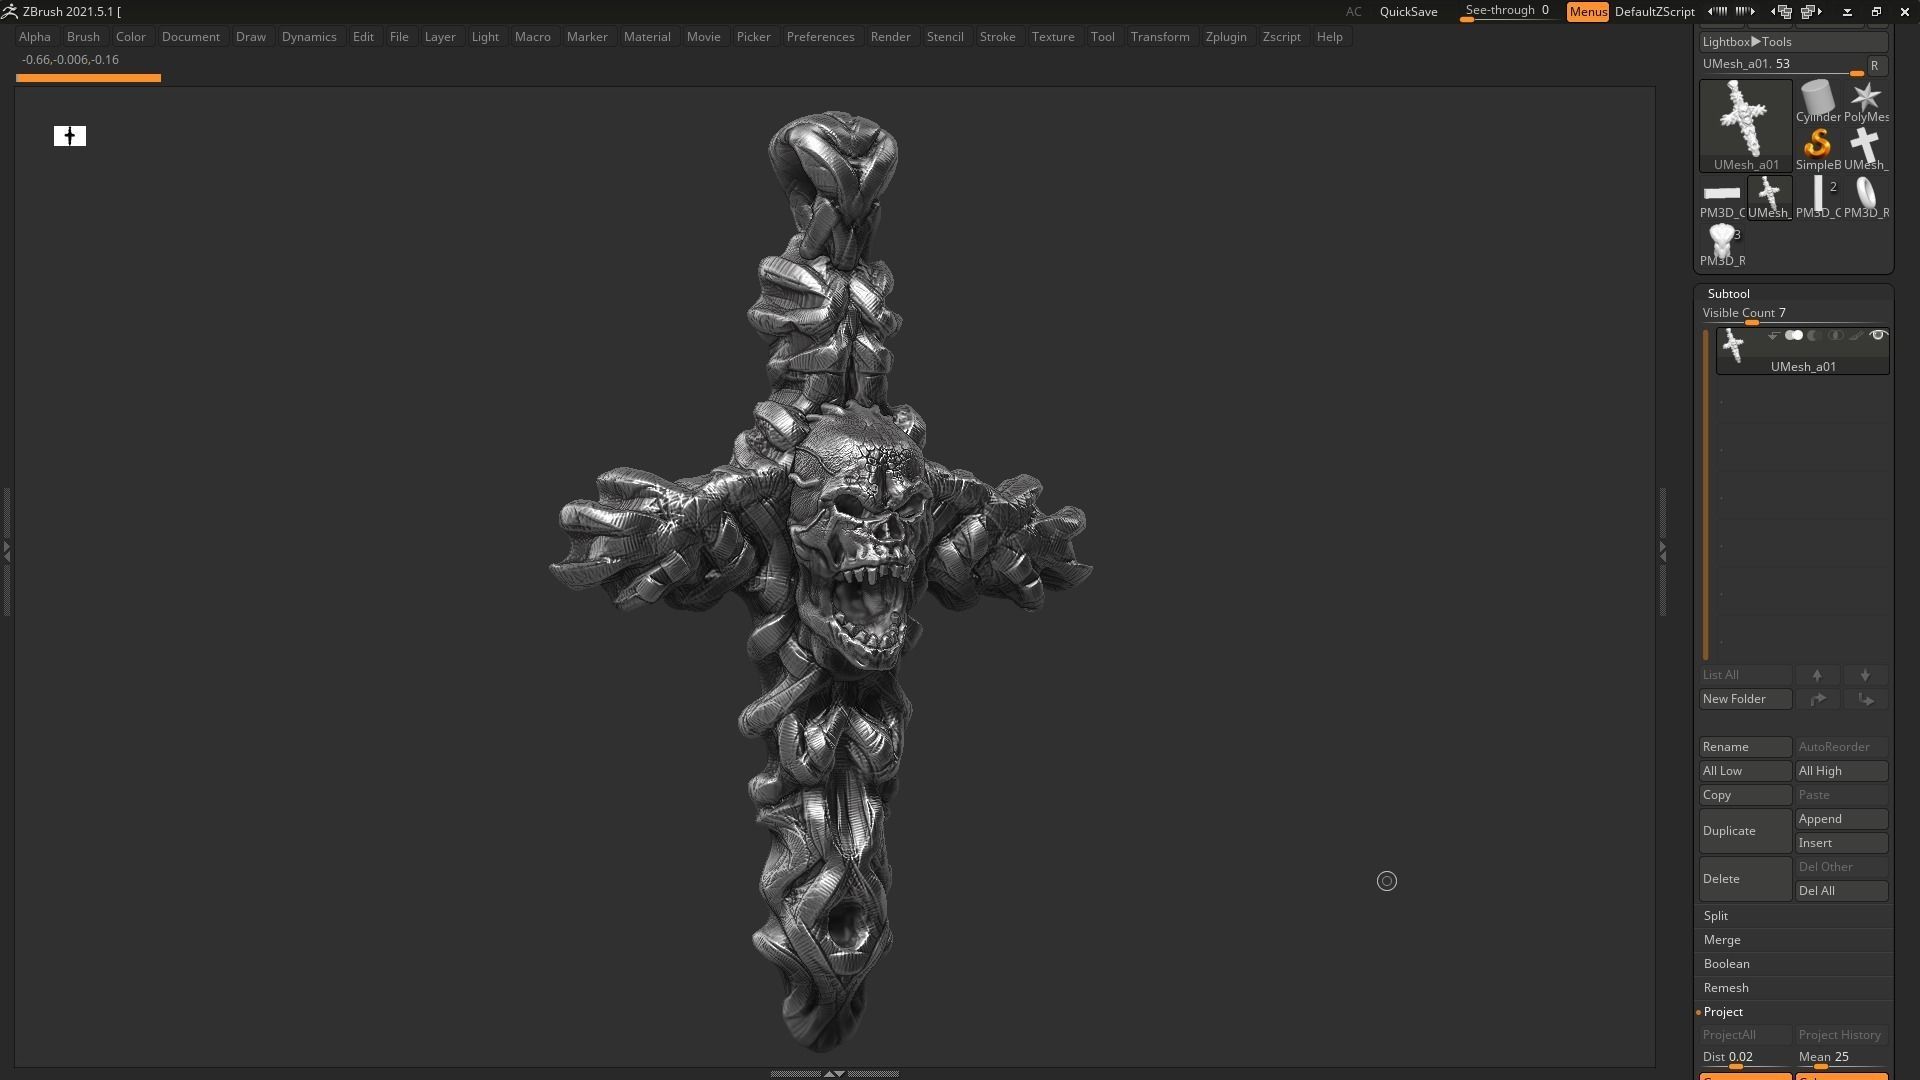Select the PM3D cylinder tool numbered 2
The width and height of the screenshot is (1920, 1080).
1818,198
